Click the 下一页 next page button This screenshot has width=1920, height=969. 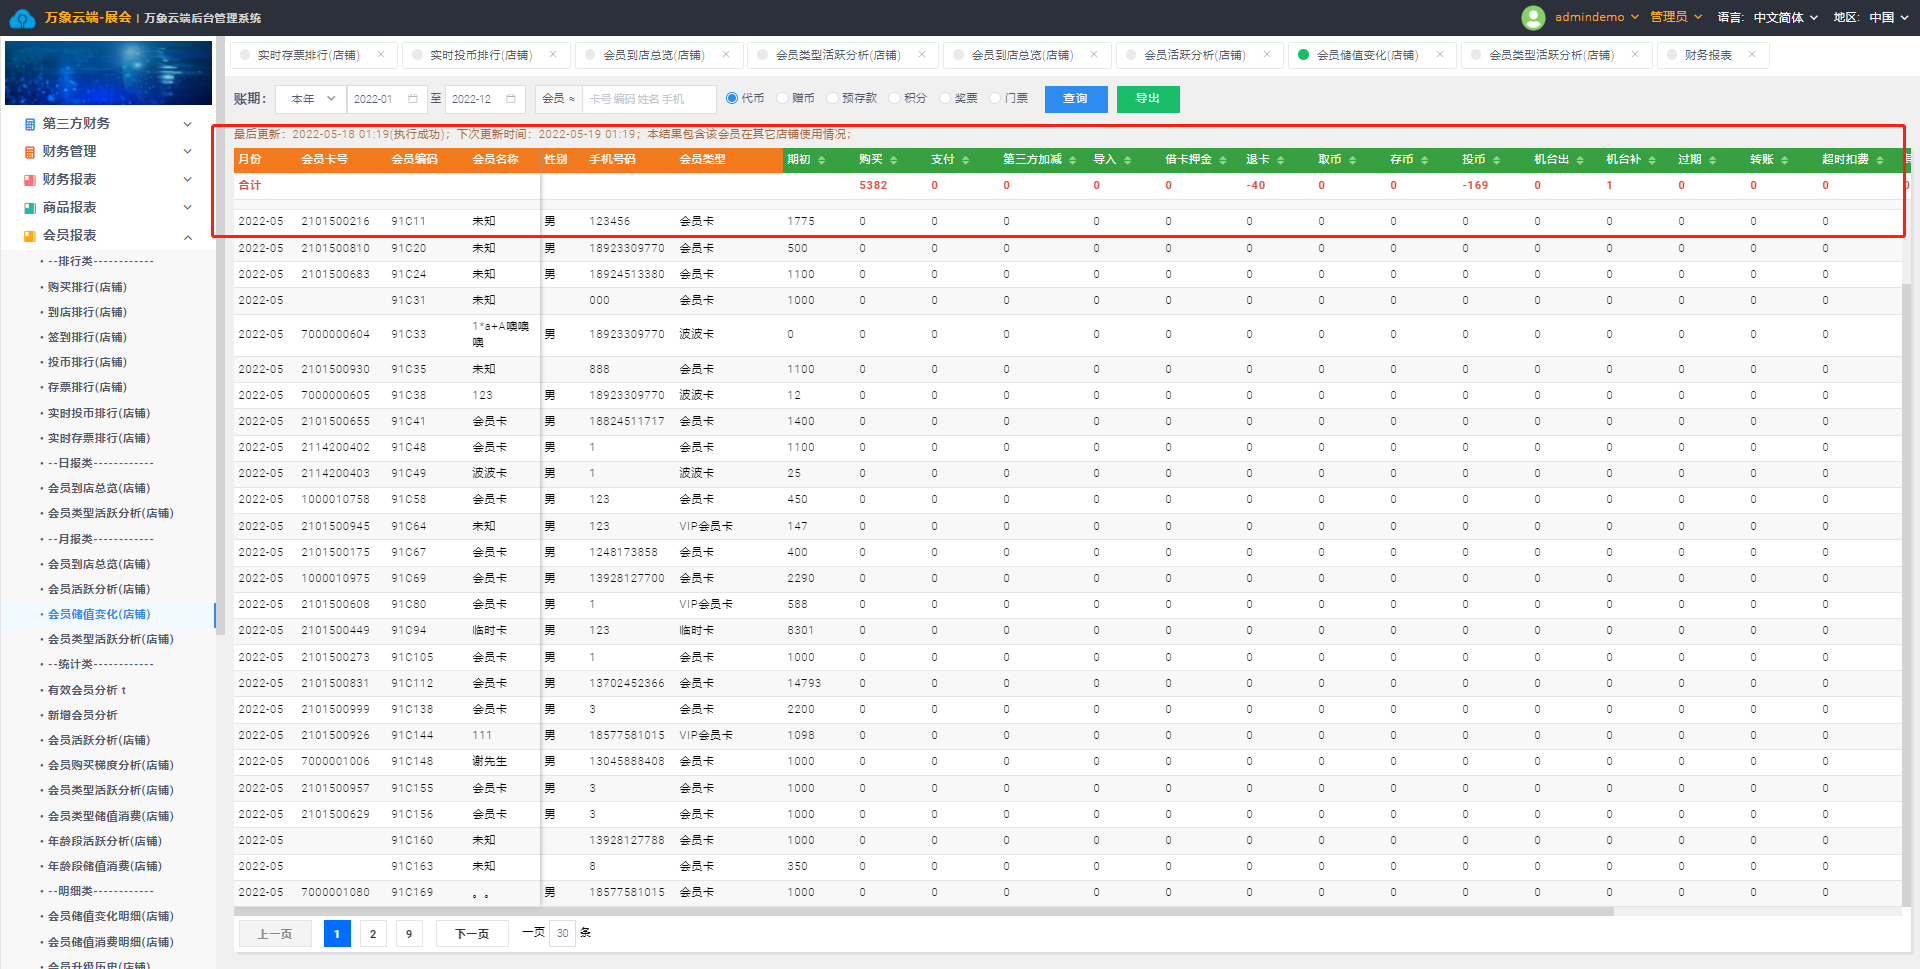click(472, 934)
